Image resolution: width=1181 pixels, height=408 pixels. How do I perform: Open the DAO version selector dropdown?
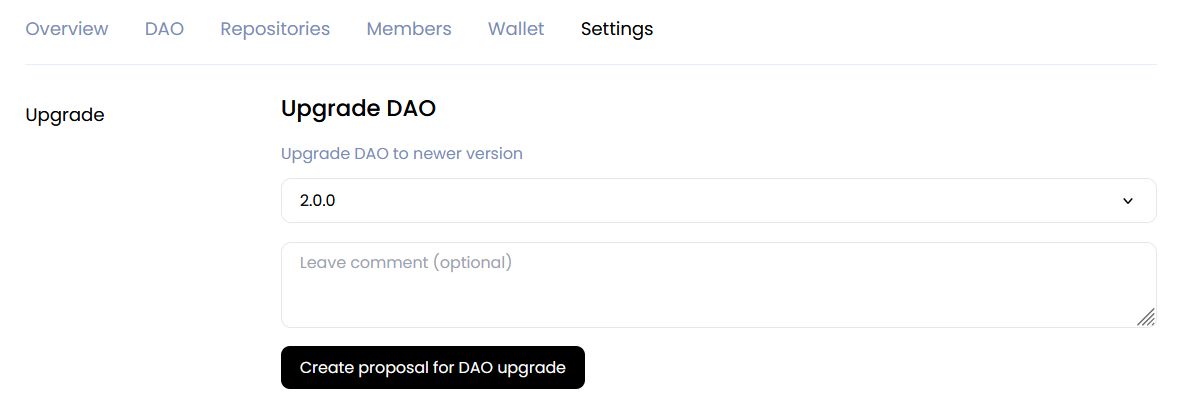tap(718, 201)
